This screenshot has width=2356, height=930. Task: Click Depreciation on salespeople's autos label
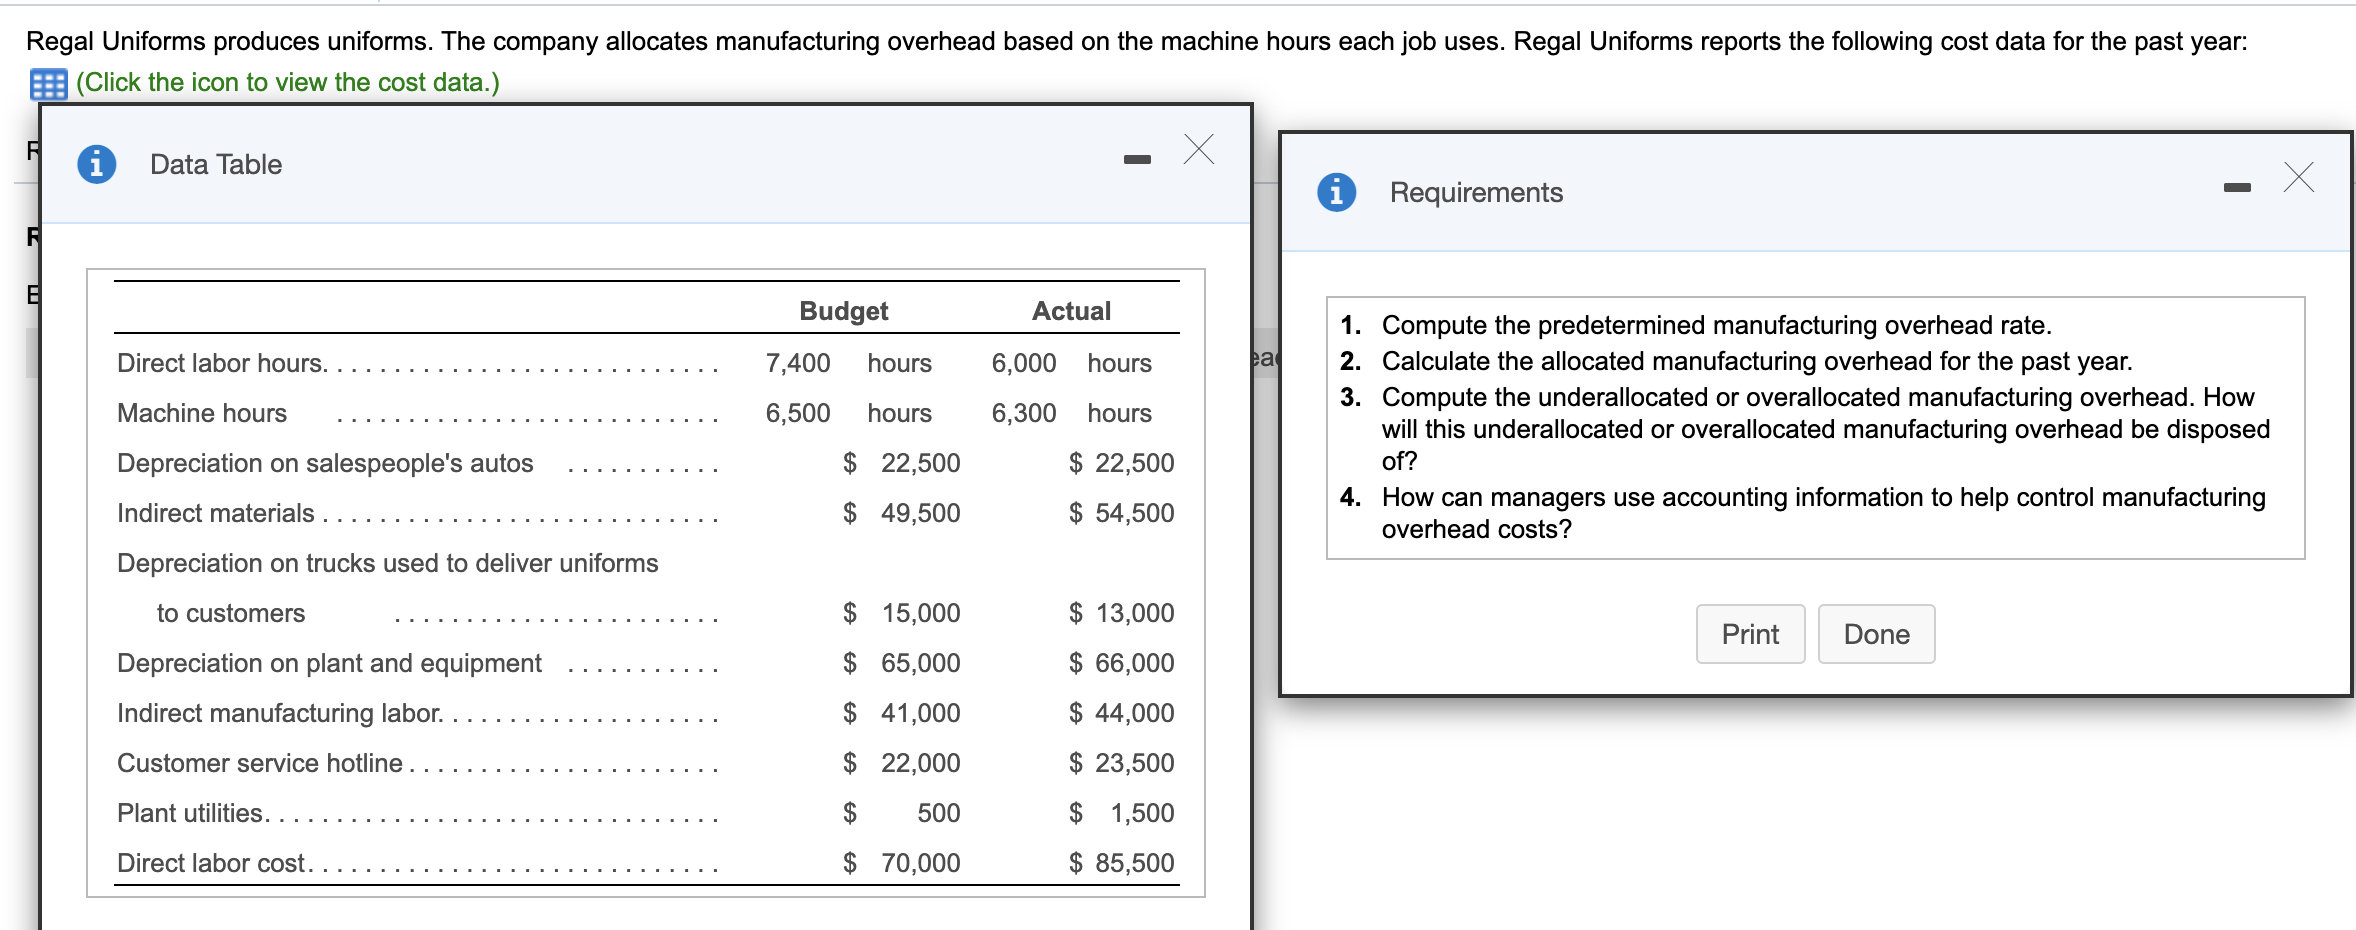325,463
